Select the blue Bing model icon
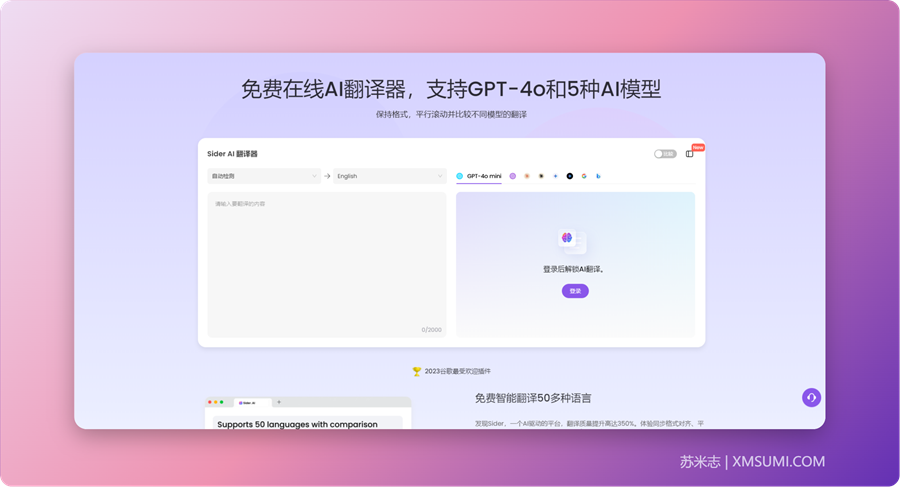The image size is (900, 487). coord(598,176)
